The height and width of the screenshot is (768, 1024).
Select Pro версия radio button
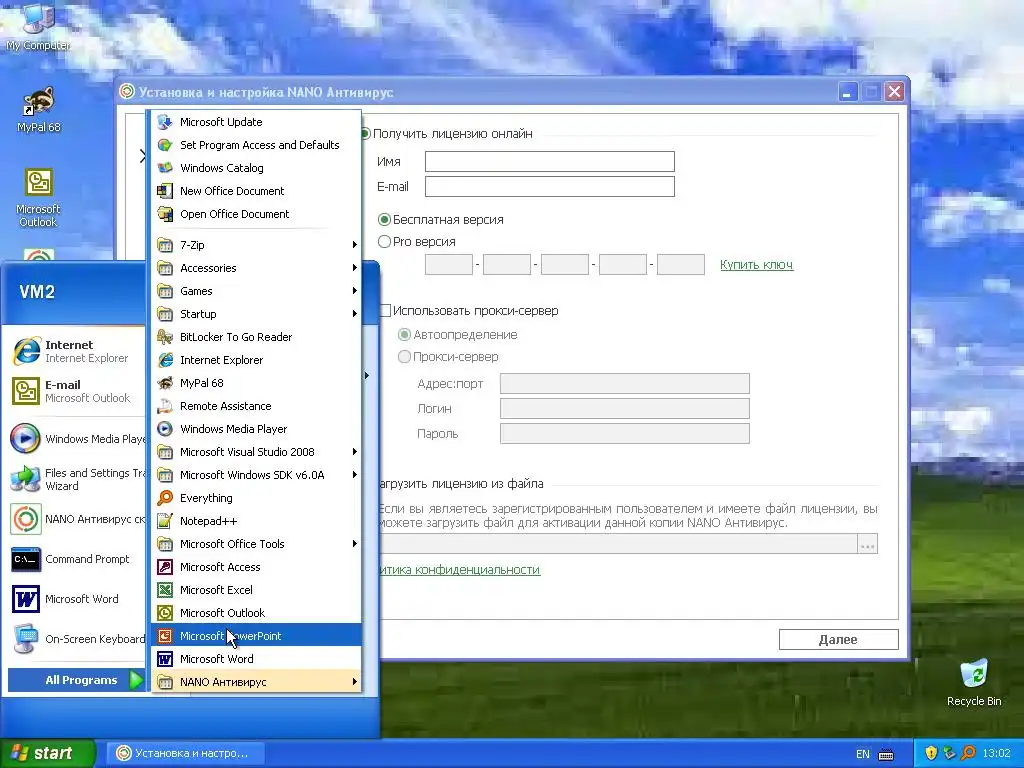[x=385, y=242]
